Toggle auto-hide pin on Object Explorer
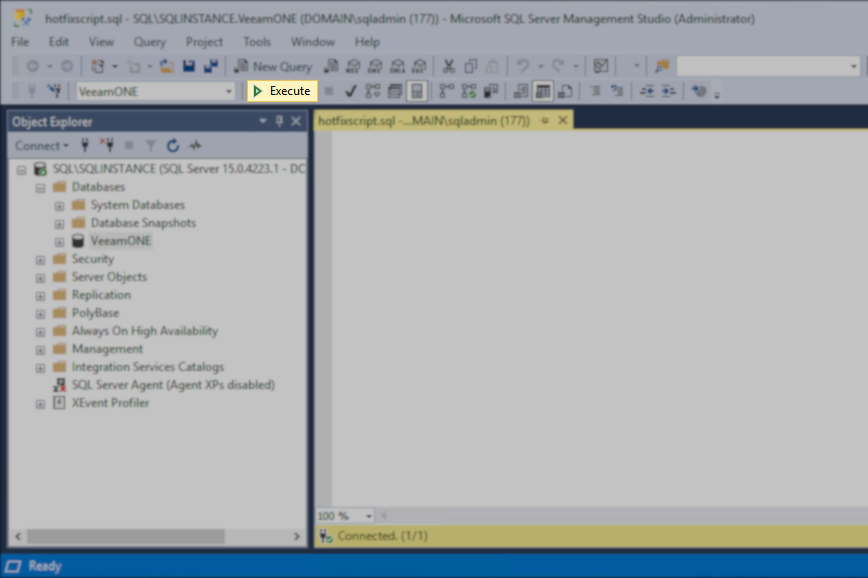The height and width of the screenshot is (578, 868). 280,121
